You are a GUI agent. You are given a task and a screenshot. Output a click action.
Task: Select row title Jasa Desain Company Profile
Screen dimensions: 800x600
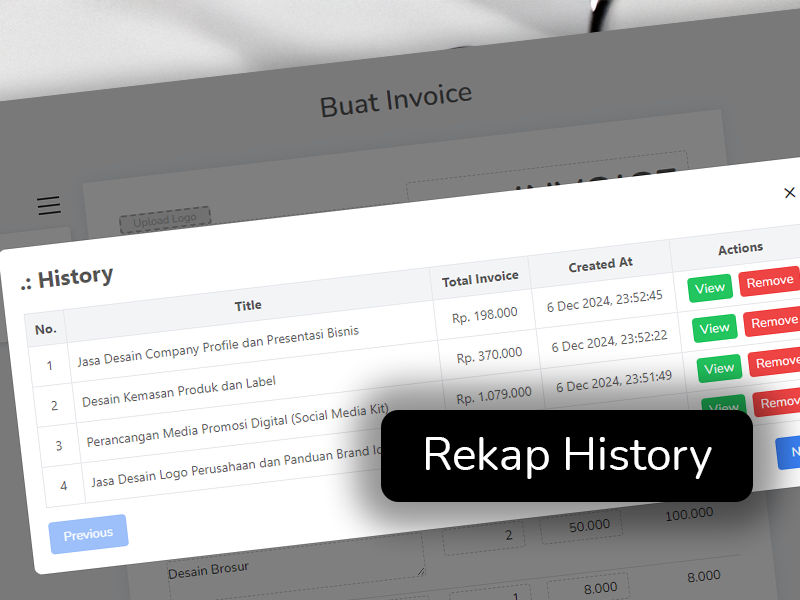[x=218, y=346]
